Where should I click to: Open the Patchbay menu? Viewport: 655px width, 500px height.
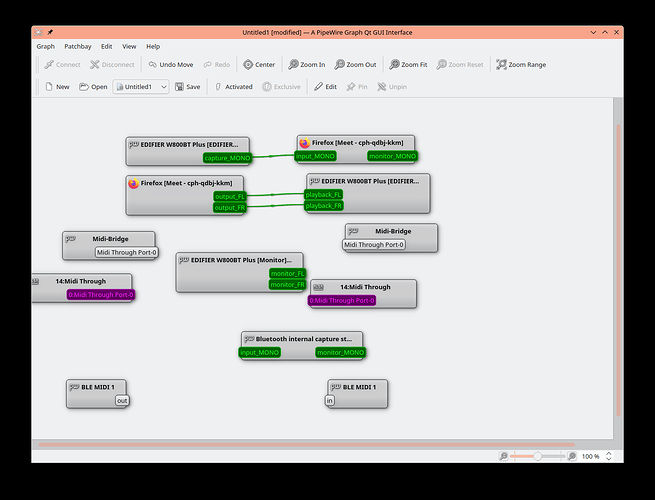pos(78,46)
